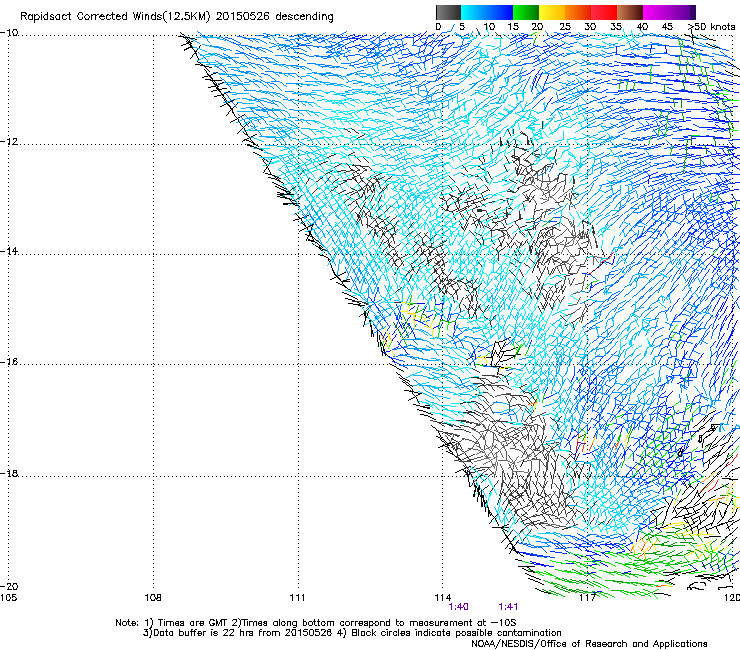Click the '45' legend scale number
740x650 pixels.
click(667, 27)
